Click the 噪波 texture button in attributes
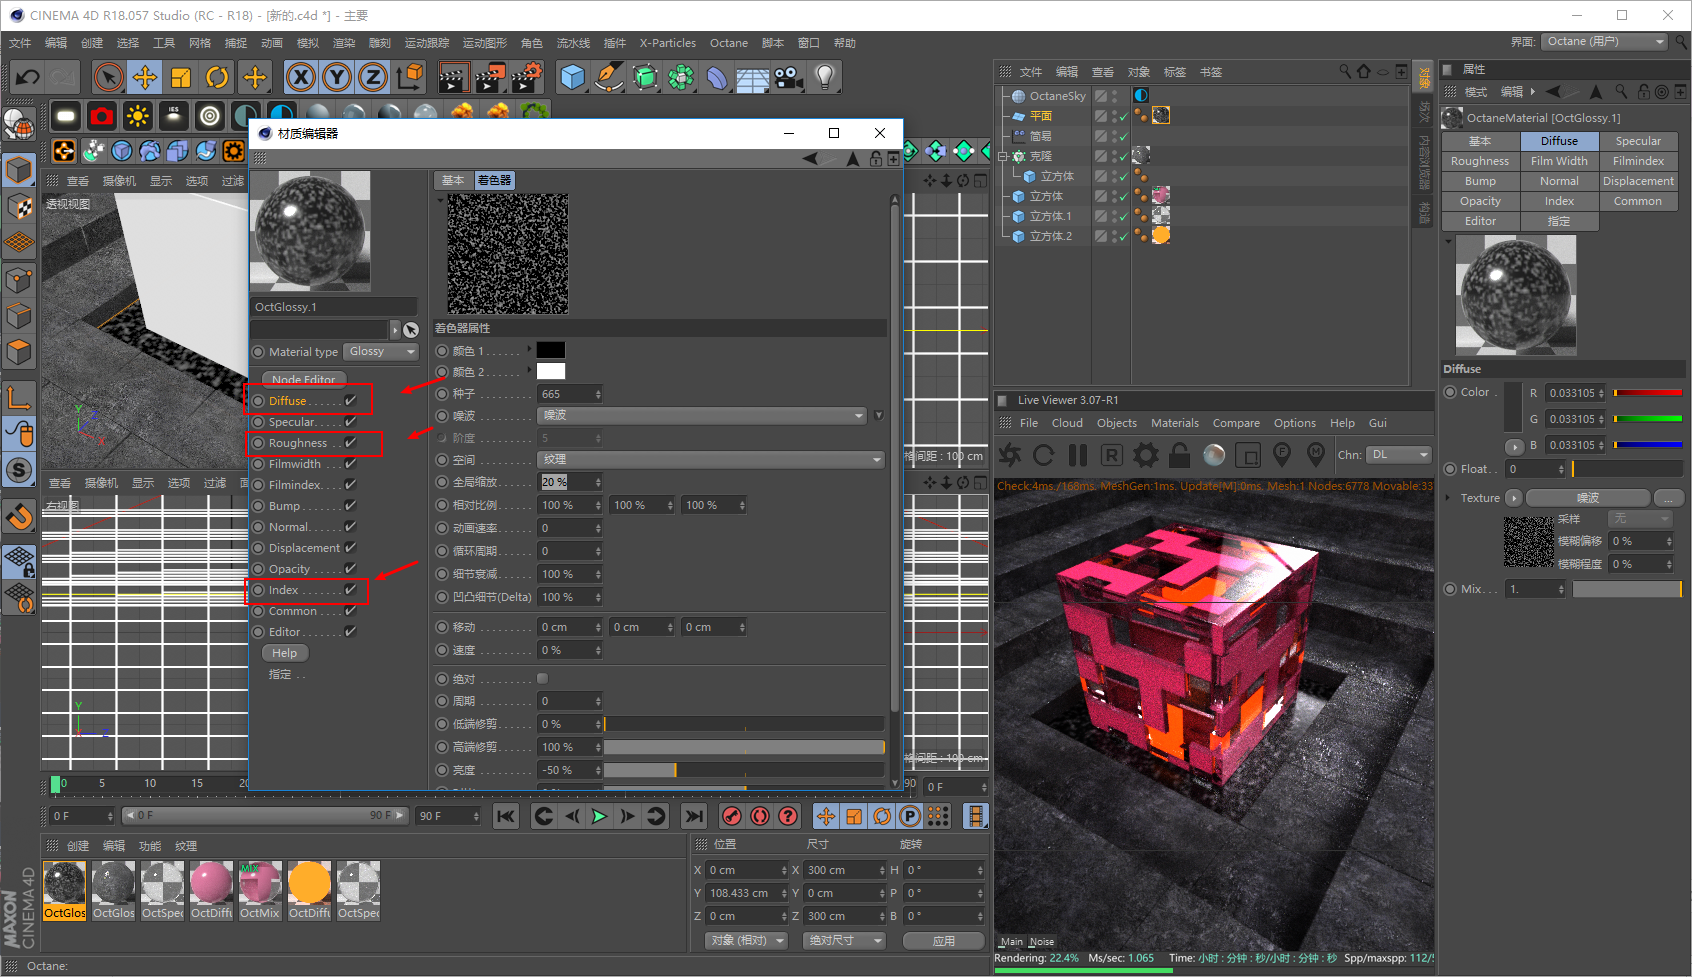Screen dimensions: 1692x977 [x=1588, y=498]
